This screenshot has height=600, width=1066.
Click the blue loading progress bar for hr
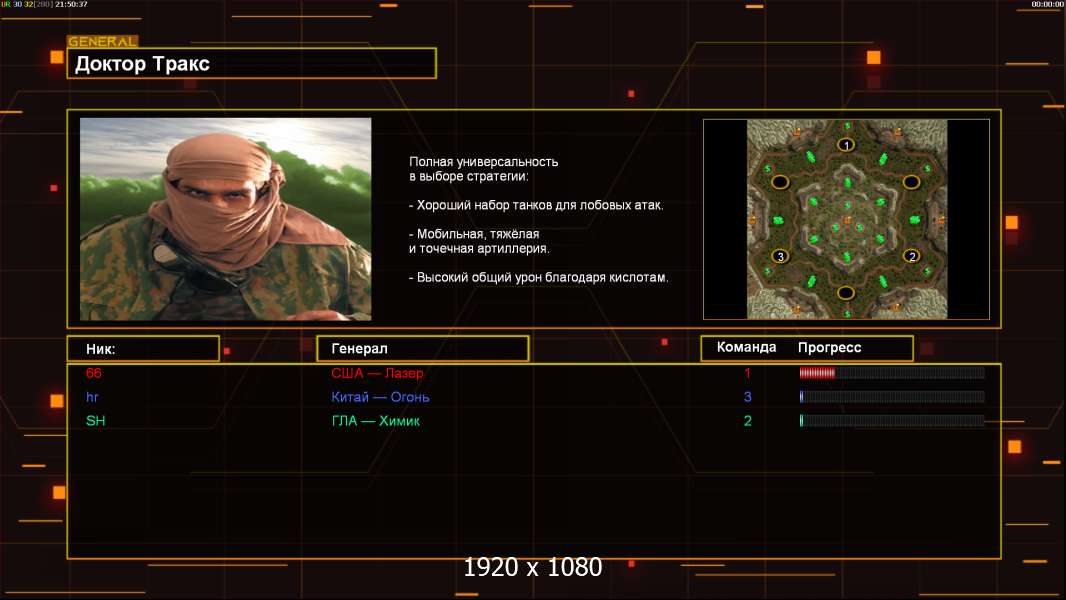892,397
